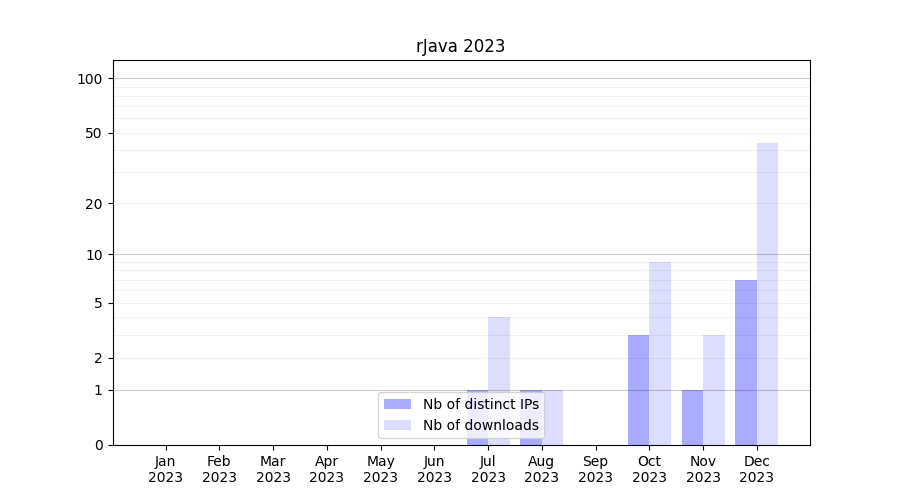The height and width of the screenshot is (500, 900).
Task: Click the Nb of downloads legend label
Action: click(480, 425)
